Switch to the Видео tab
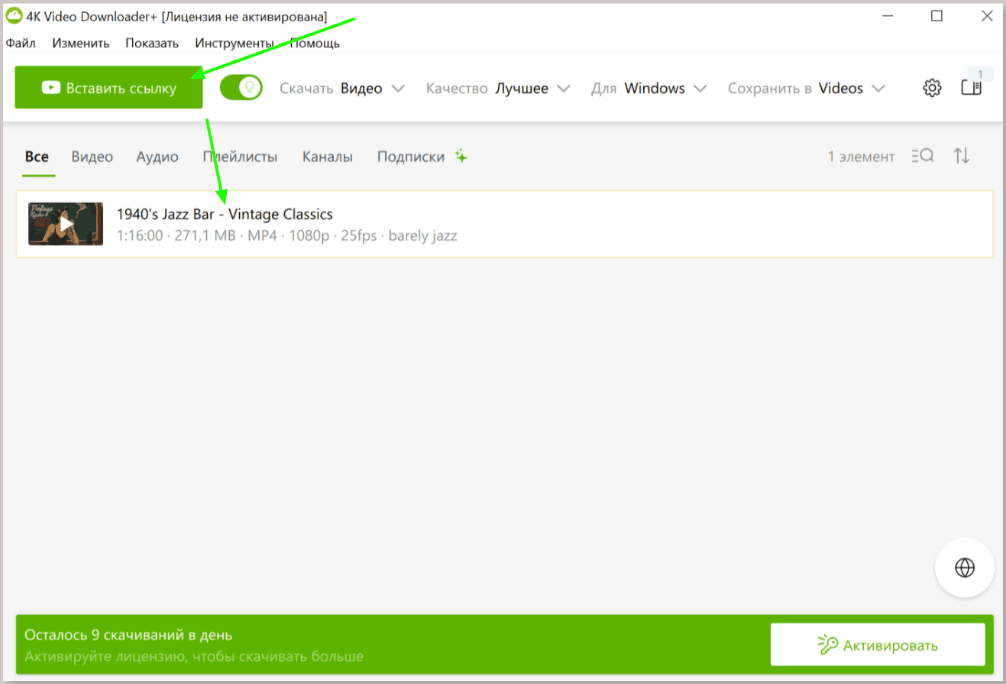 coord(92,157)
